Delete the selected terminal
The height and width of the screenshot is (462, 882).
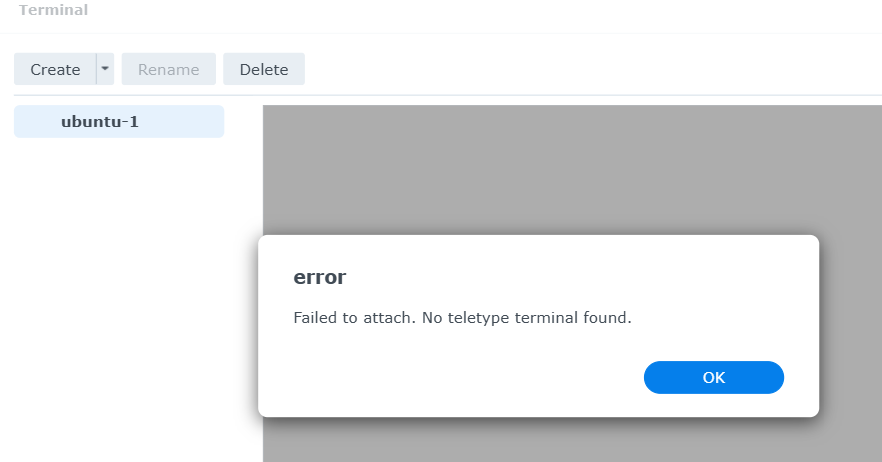point(263,69)
